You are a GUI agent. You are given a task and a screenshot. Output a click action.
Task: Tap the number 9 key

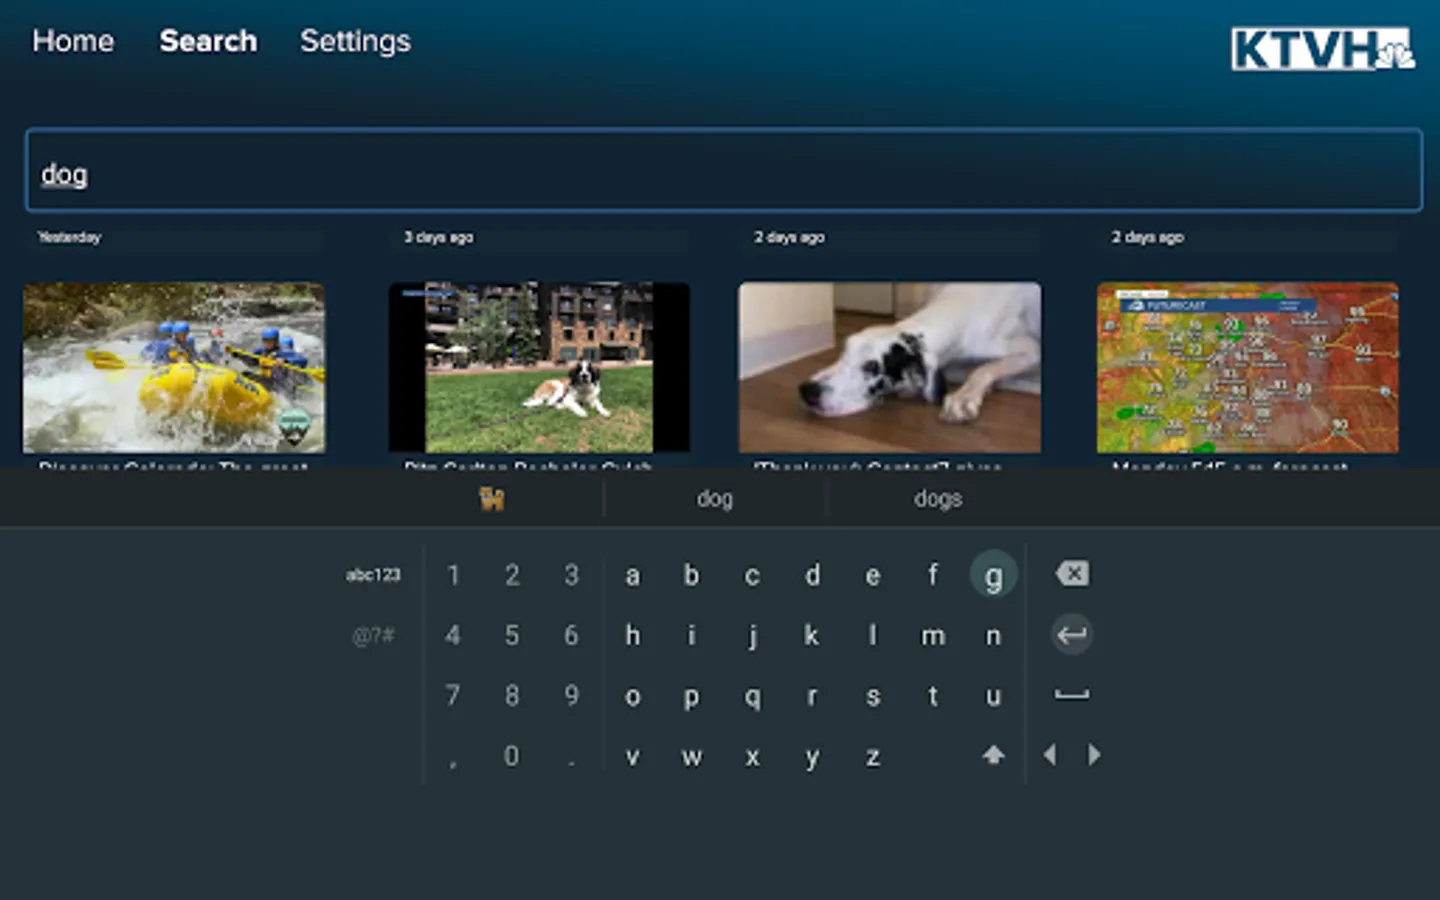[x=571, y=695]
